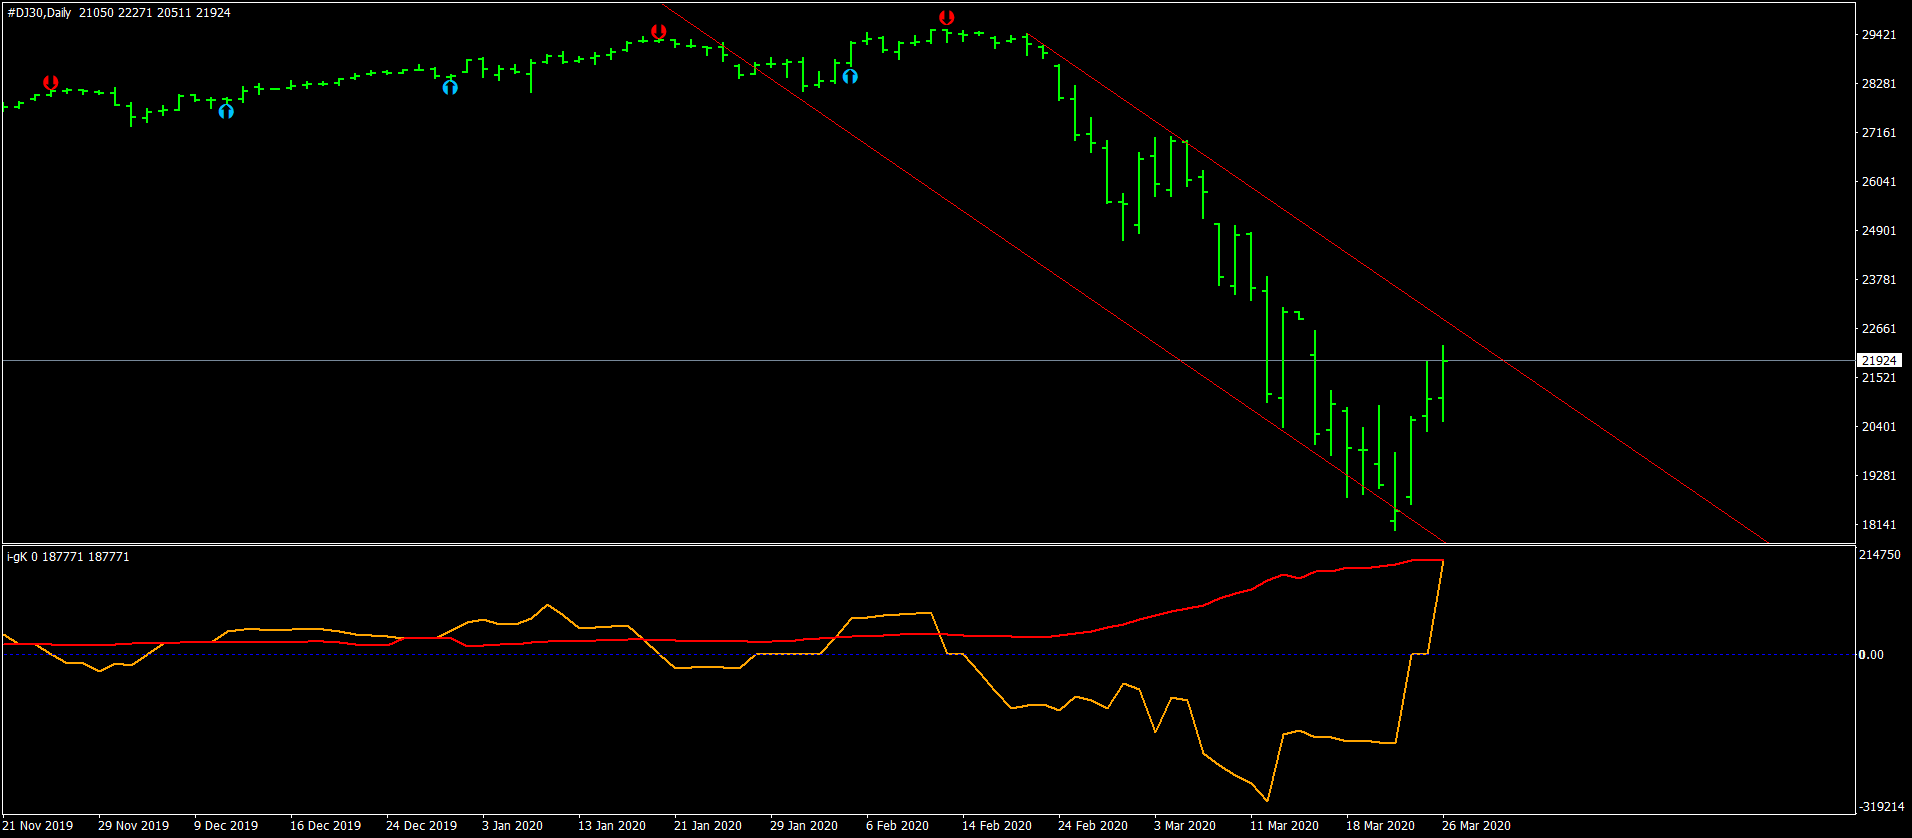Screen dimensions: 1912x838
Task: Click the 28281 price axis label
Action: click(x=1878, y=84)
